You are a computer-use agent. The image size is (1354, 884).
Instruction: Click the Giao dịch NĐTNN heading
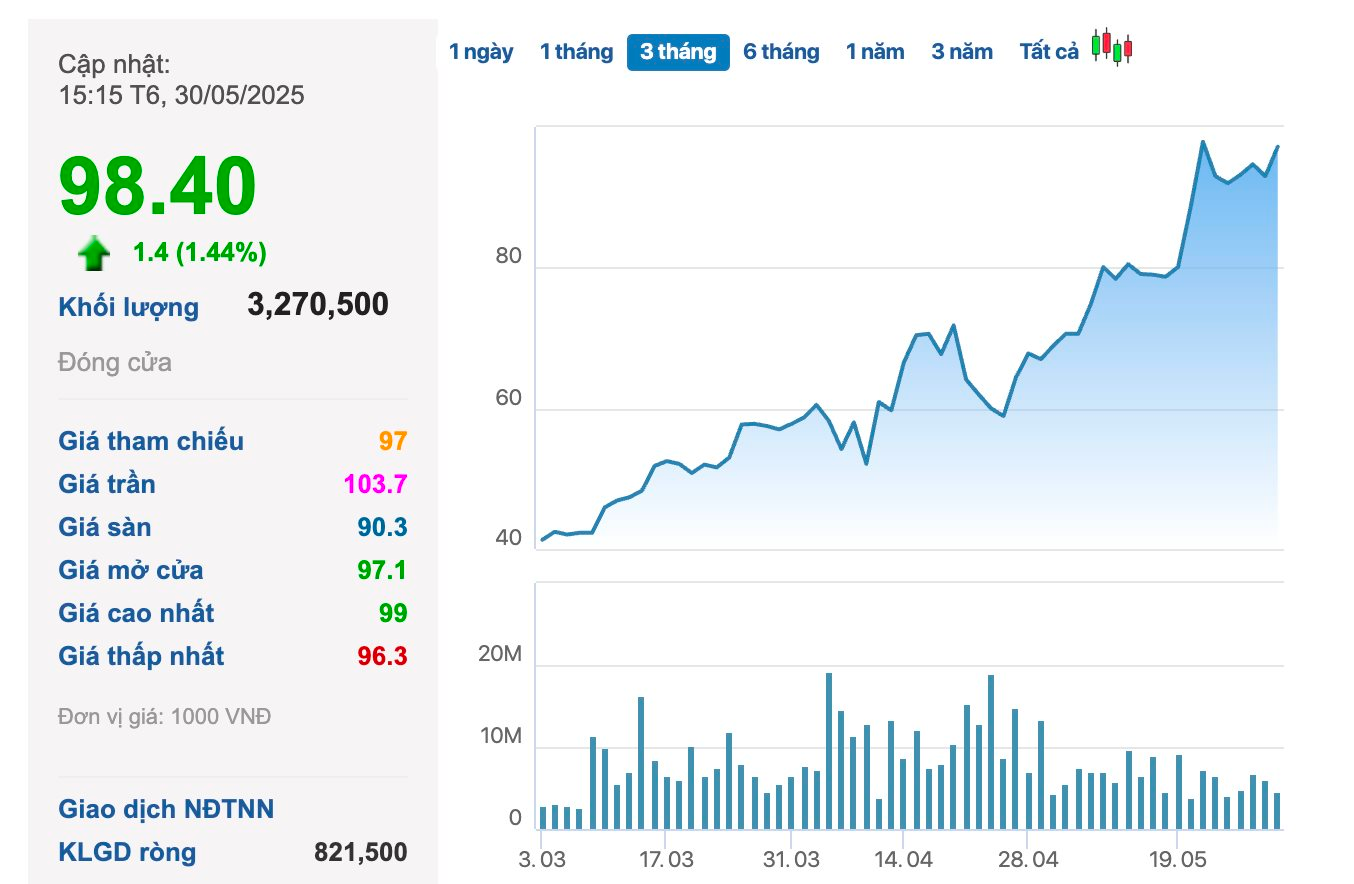[x=166, y=809]
